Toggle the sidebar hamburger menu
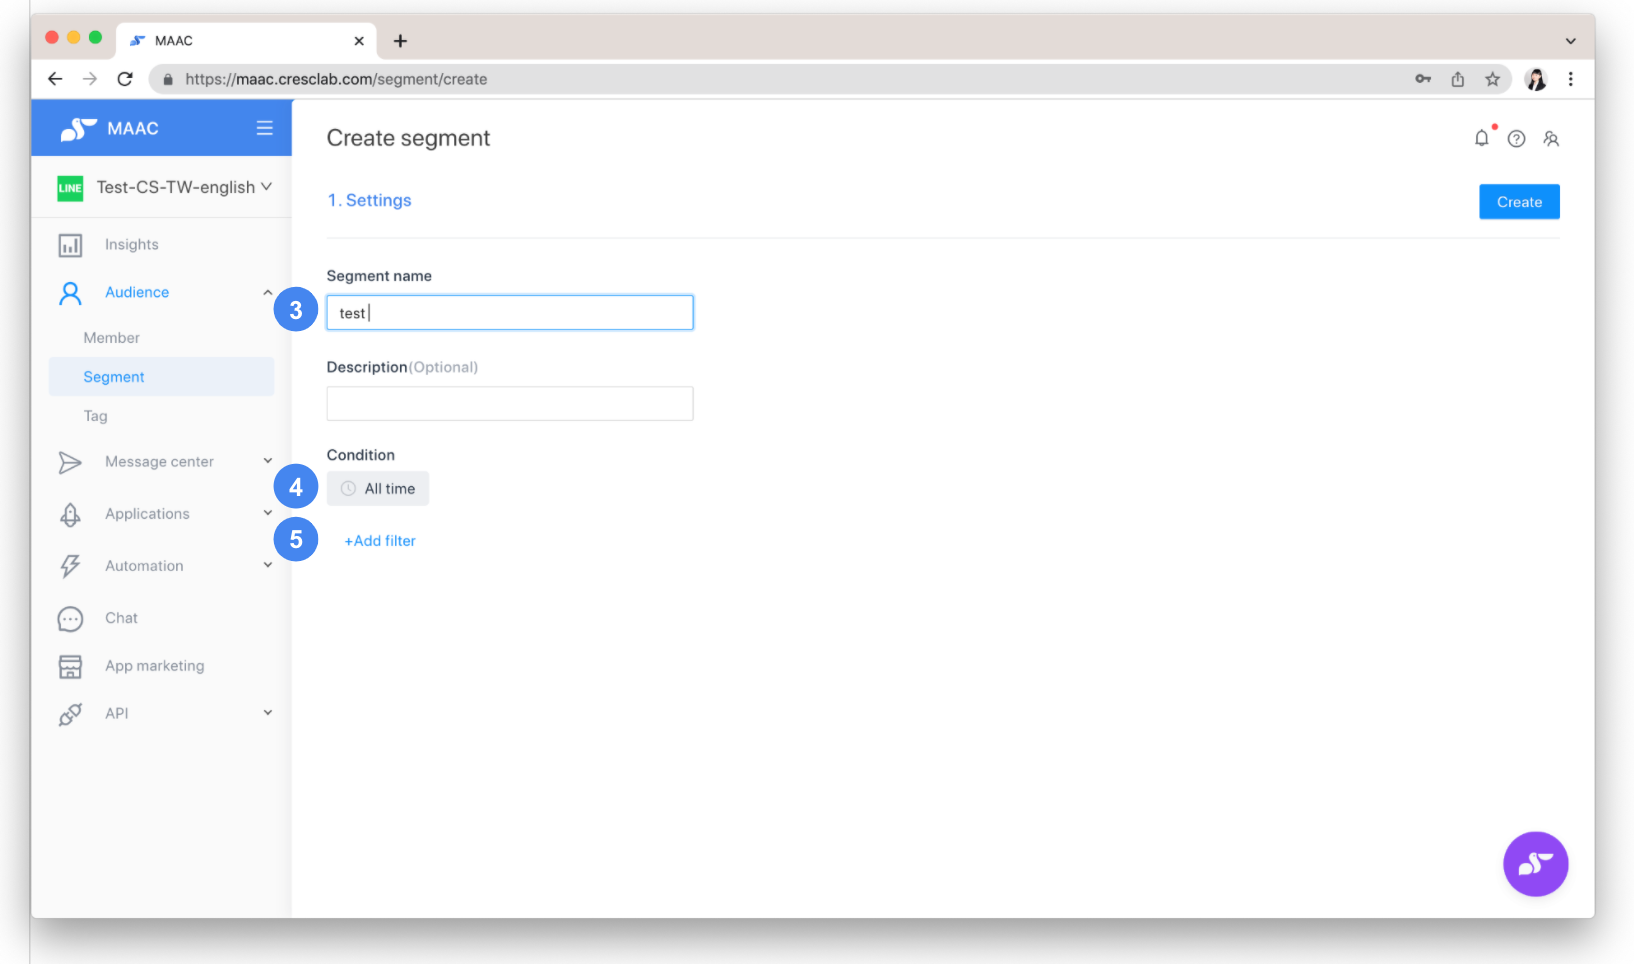 (x=264, y=128)
